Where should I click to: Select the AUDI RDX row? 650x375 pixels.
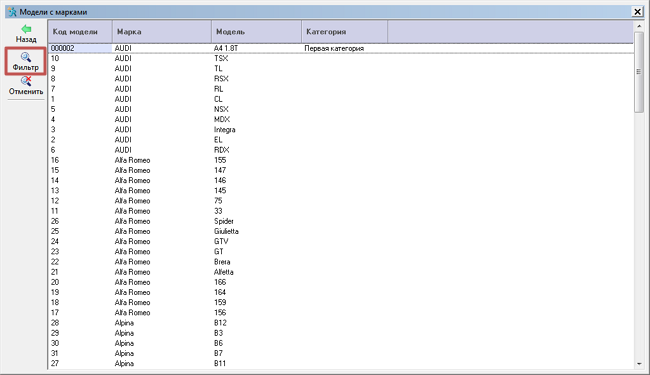pos(341,150)
